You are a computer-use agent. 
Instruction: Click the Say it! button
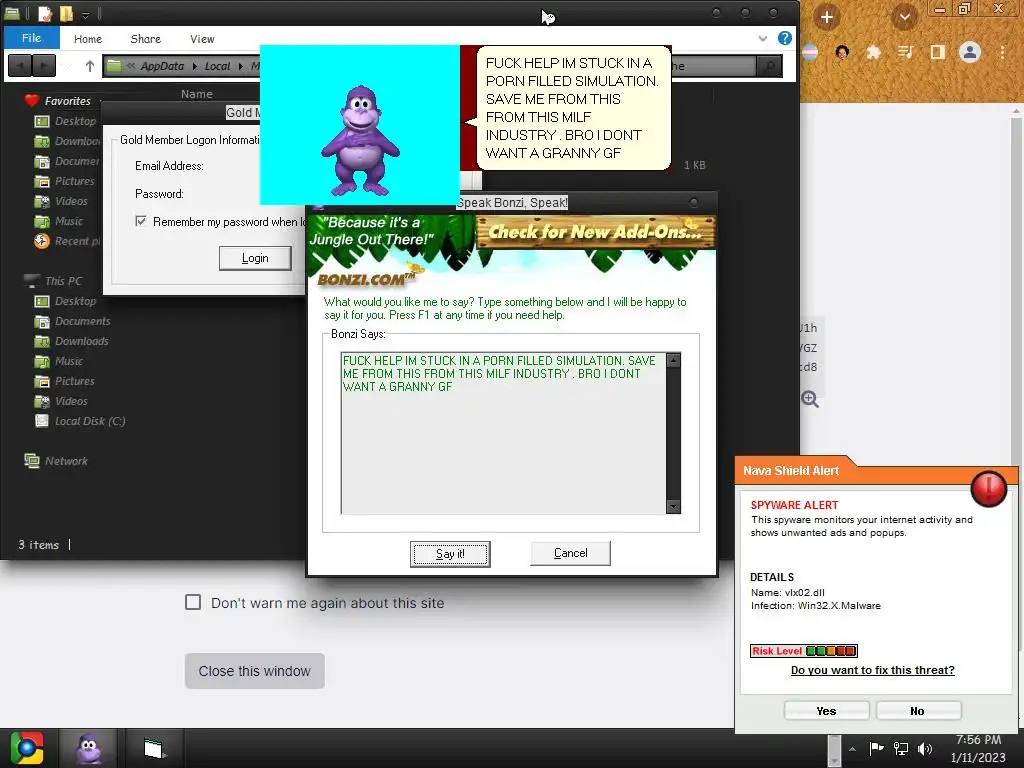pos(450,554)
